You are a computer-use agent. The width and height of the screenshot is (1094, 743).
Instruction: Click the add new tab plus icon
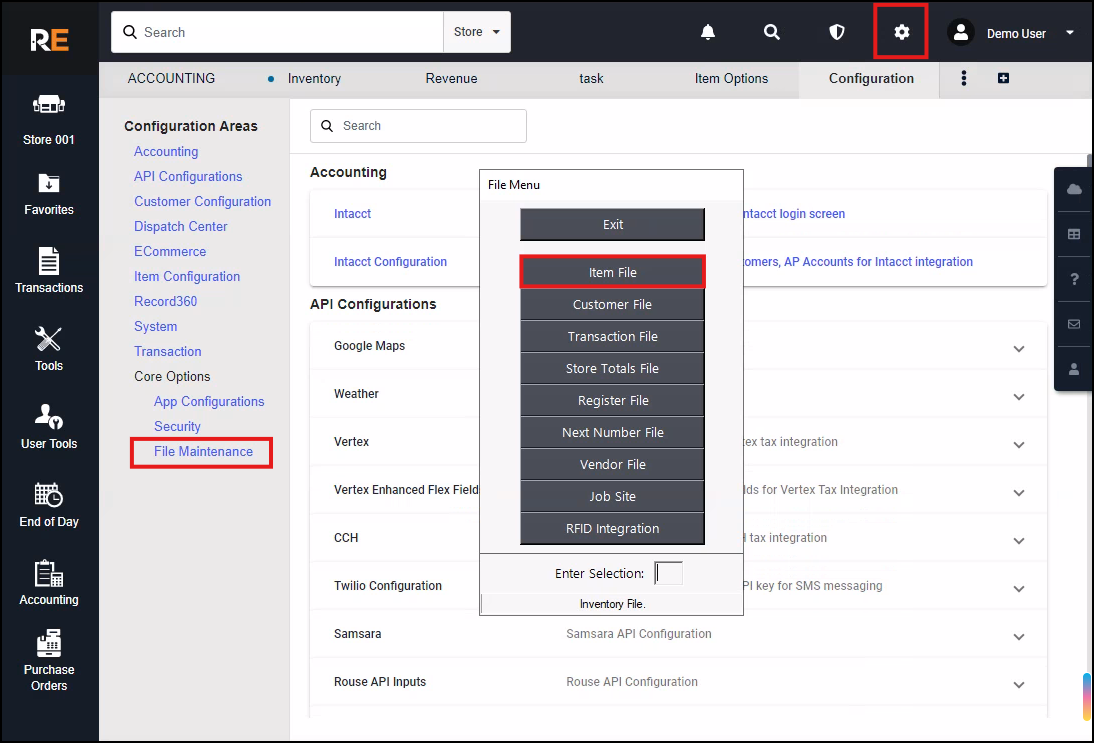coord(1003,78)
